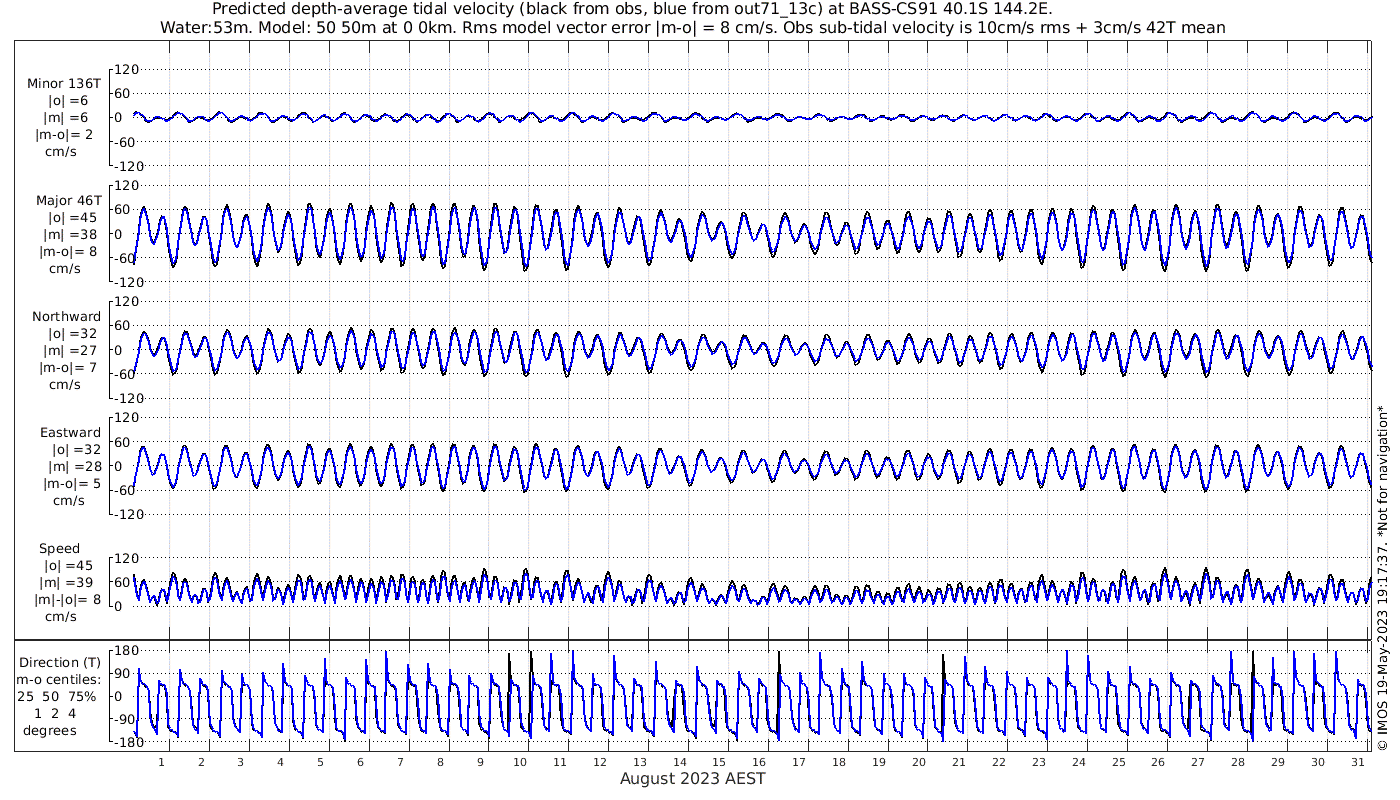Image resolution: width=1400 pixels, height=800 pixels.
Task: Click the '25 50 75%' centile header
Action: (58, 696)
